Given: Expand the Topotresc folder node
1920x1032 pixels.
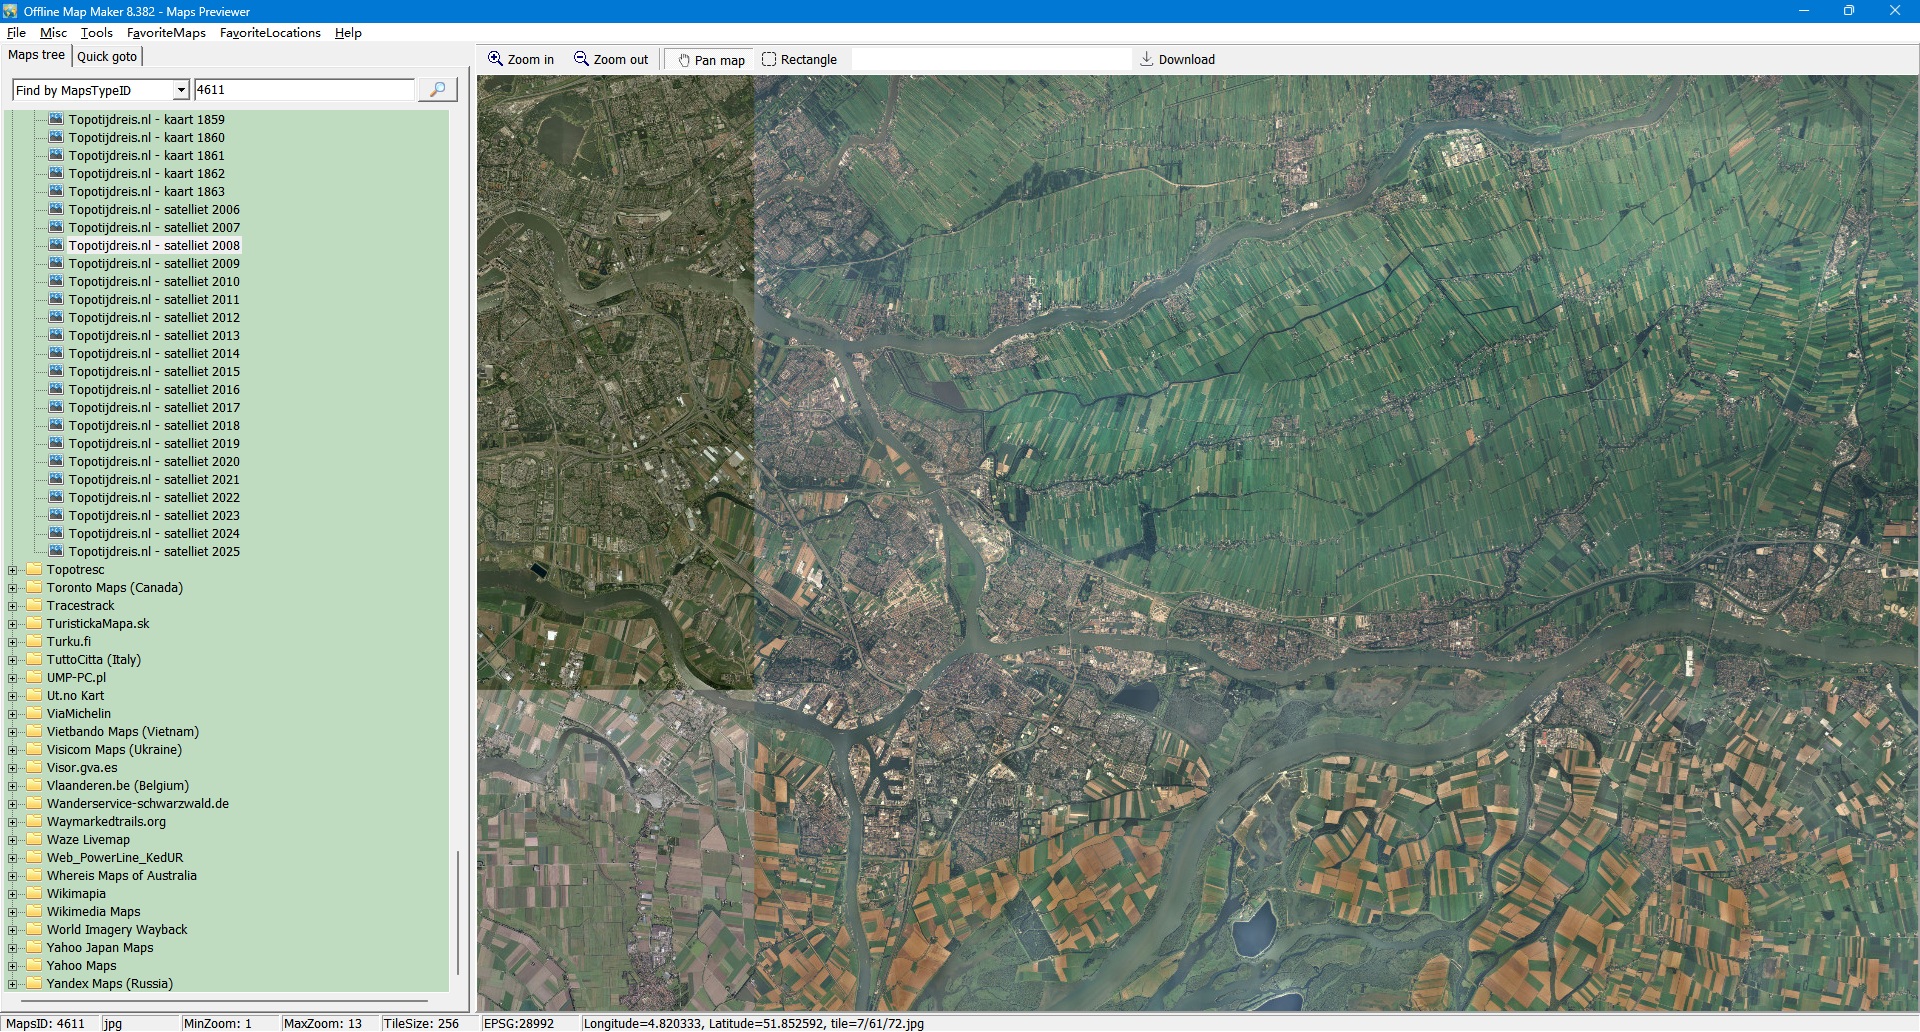Looking at the screenshot, I should click(x=13, y=570).
